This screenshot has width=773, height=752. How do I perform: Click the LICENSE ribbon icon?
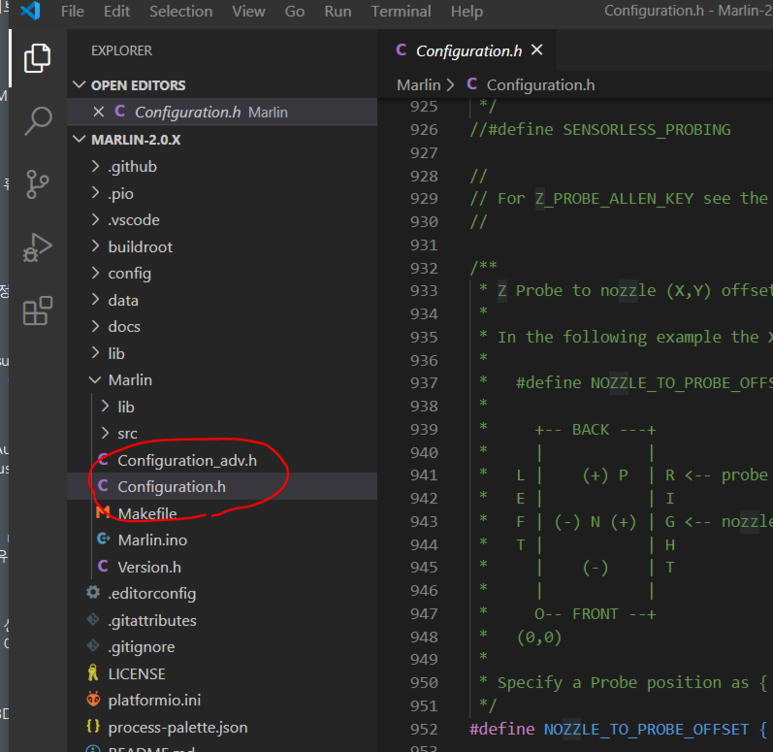tap(93, 673)
